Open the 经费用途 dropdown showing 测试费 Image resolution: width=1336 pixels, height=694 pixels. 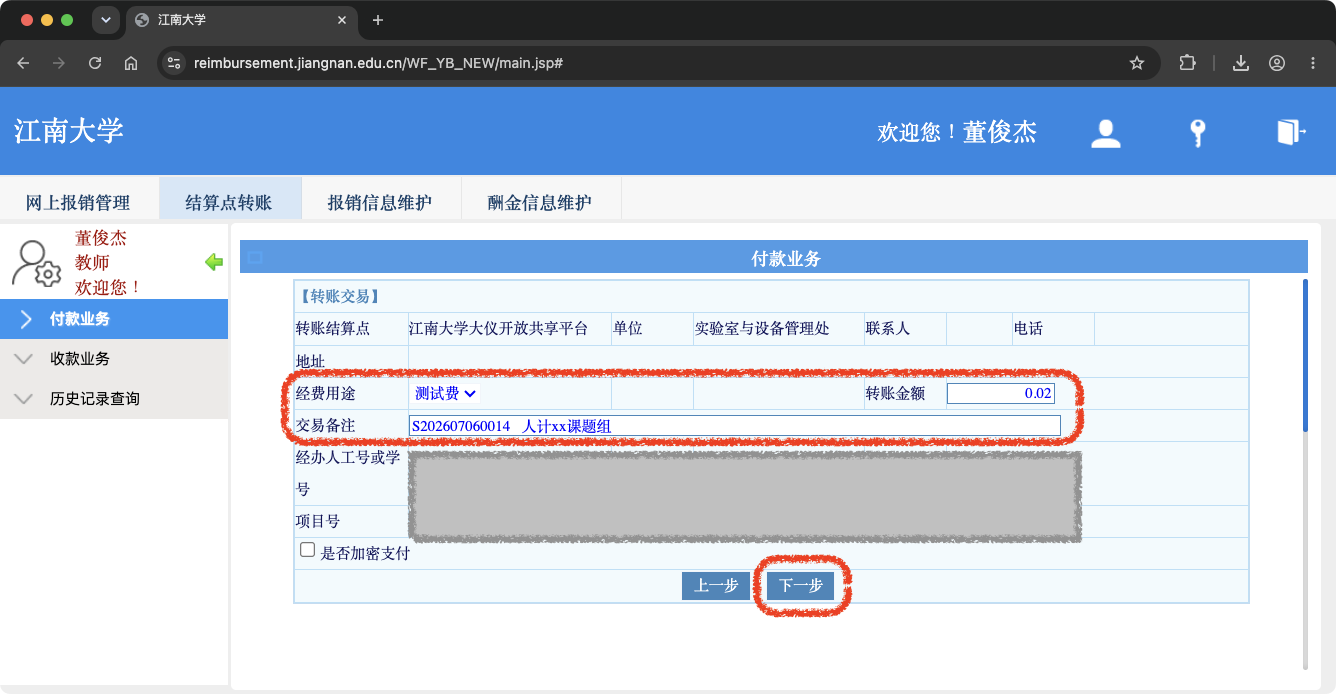pyautogui.click(x=446, y=394)
